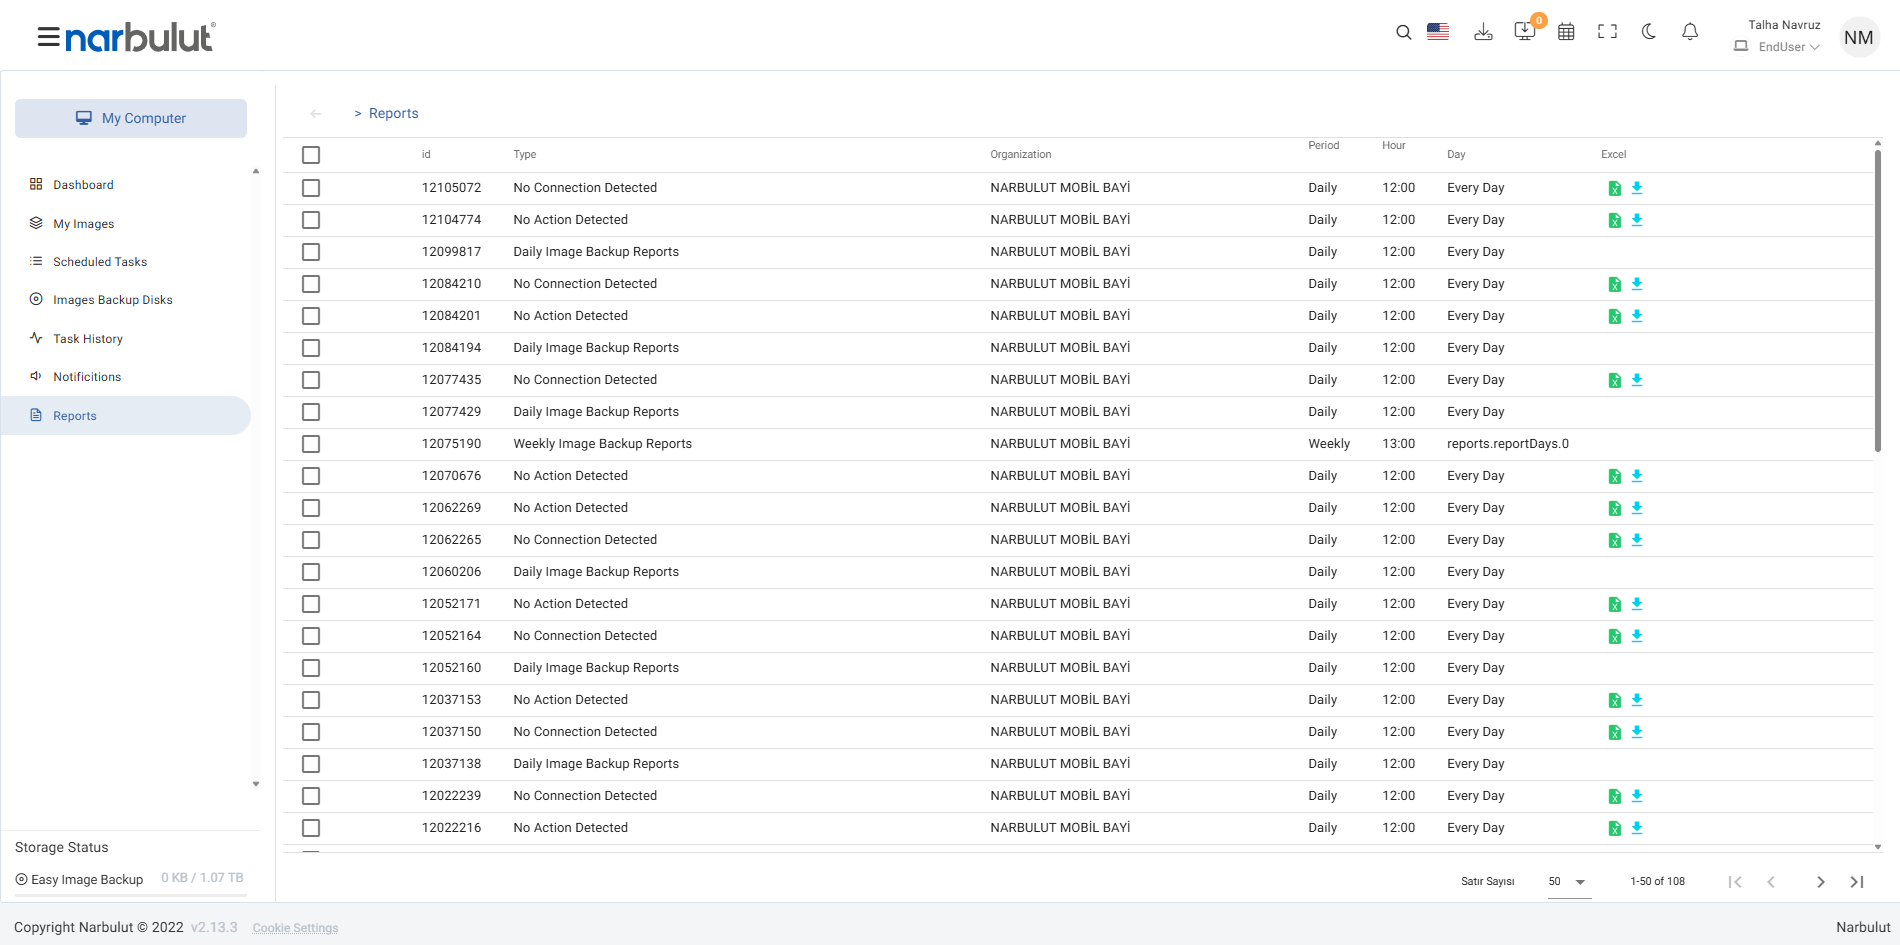1900x945 pixels.
Task: Tick the select-all checkbox in table header
Action: click(x=311, y=155)
